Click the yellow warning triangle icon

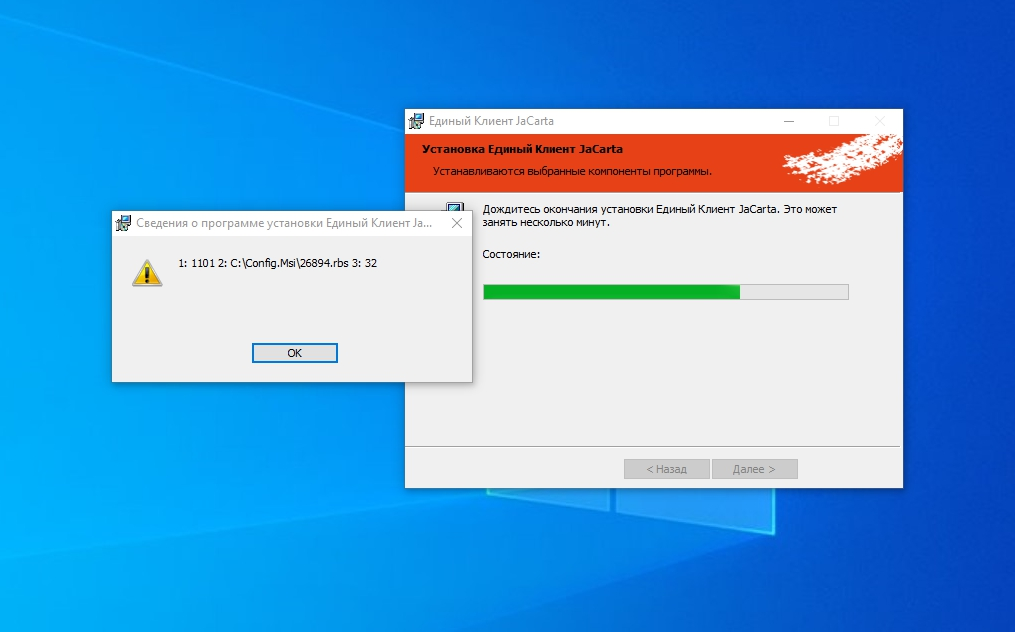(x=147, y=272)
